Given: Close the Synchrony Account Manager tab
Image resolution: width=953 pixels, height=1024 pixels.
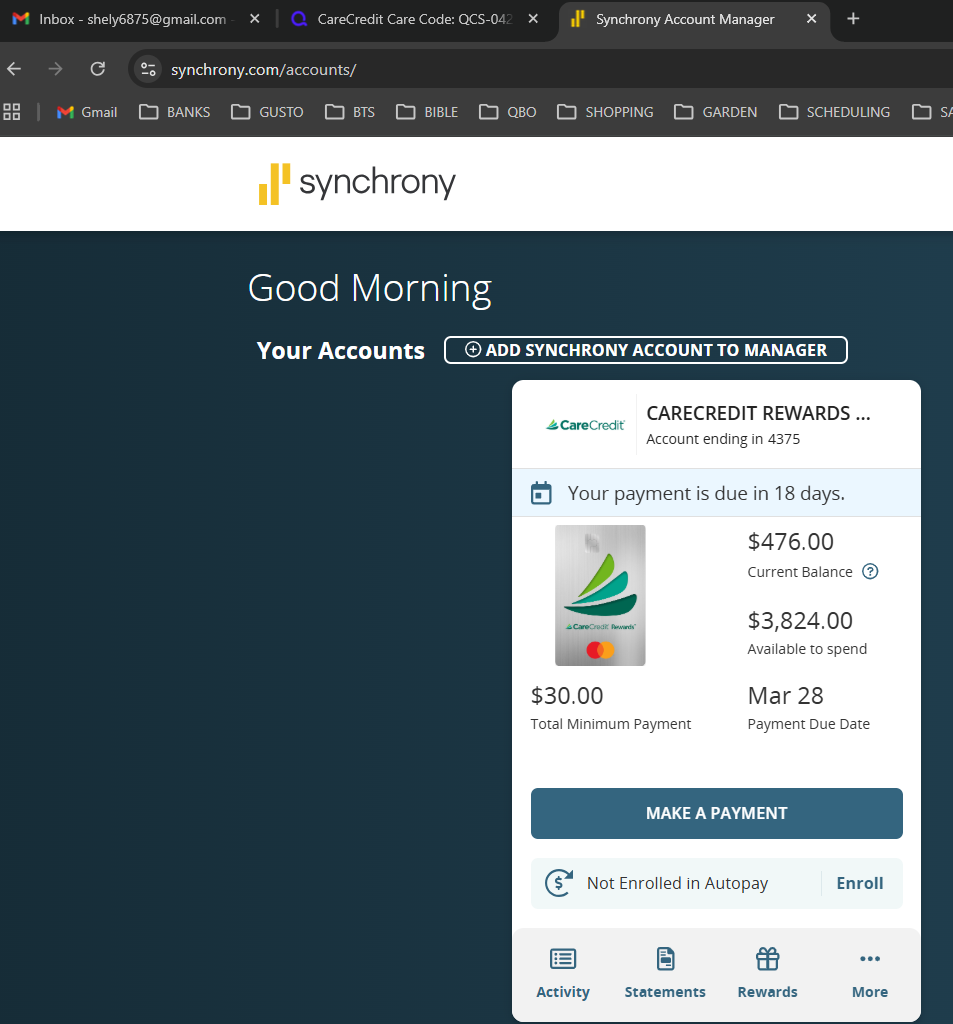Looking at the screenshot, I should point(811,19).
